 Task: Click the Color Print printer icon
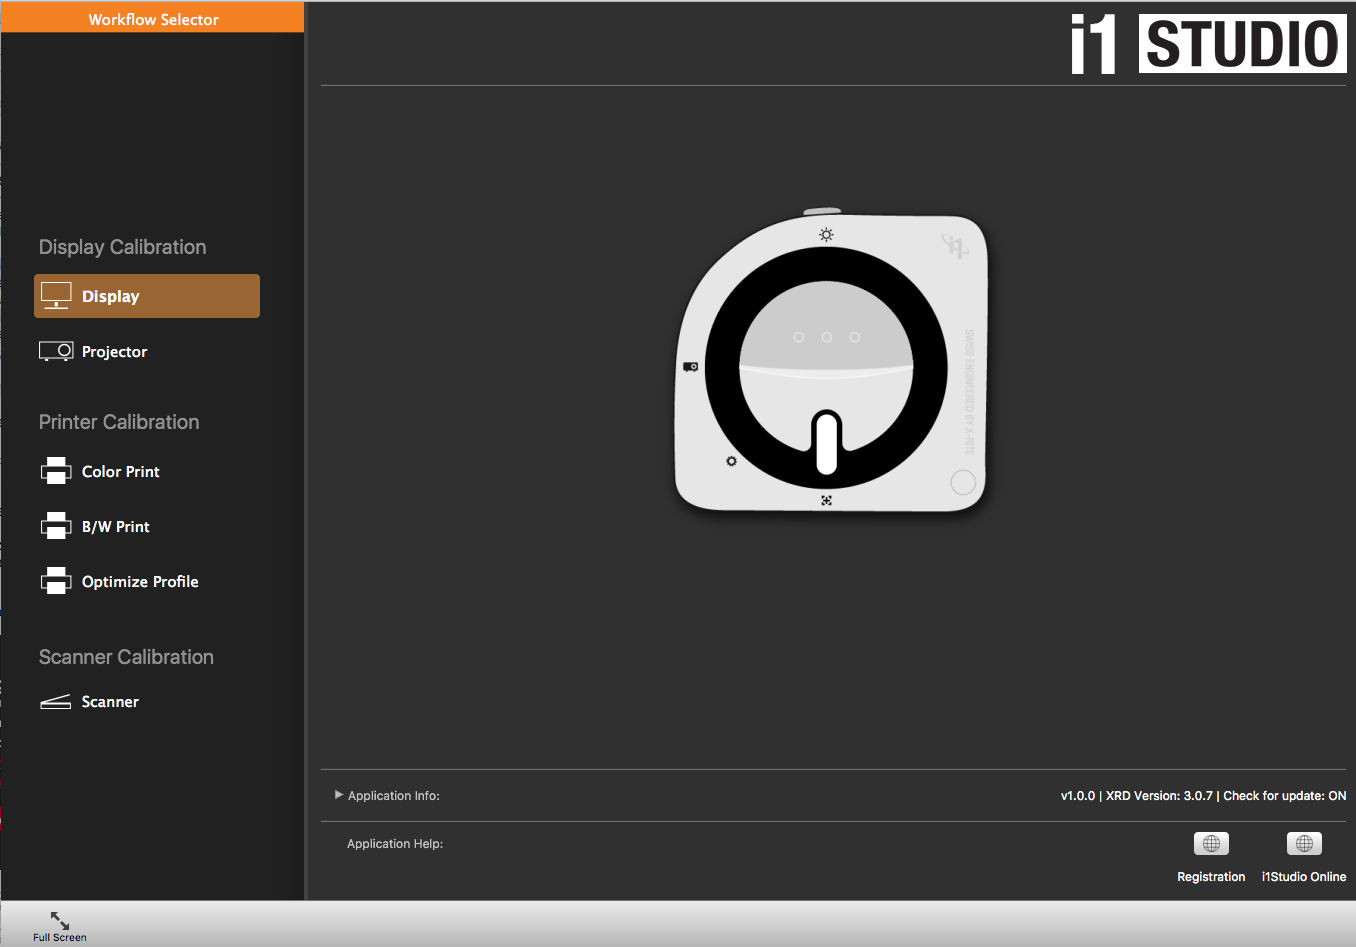point(56,471)
